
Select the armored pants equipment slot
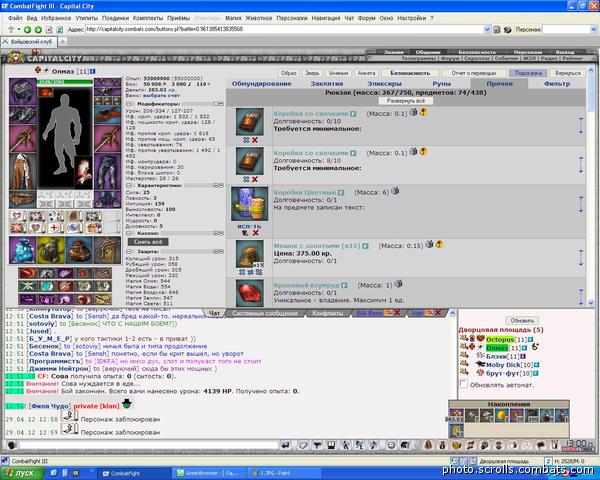(108, 172)
